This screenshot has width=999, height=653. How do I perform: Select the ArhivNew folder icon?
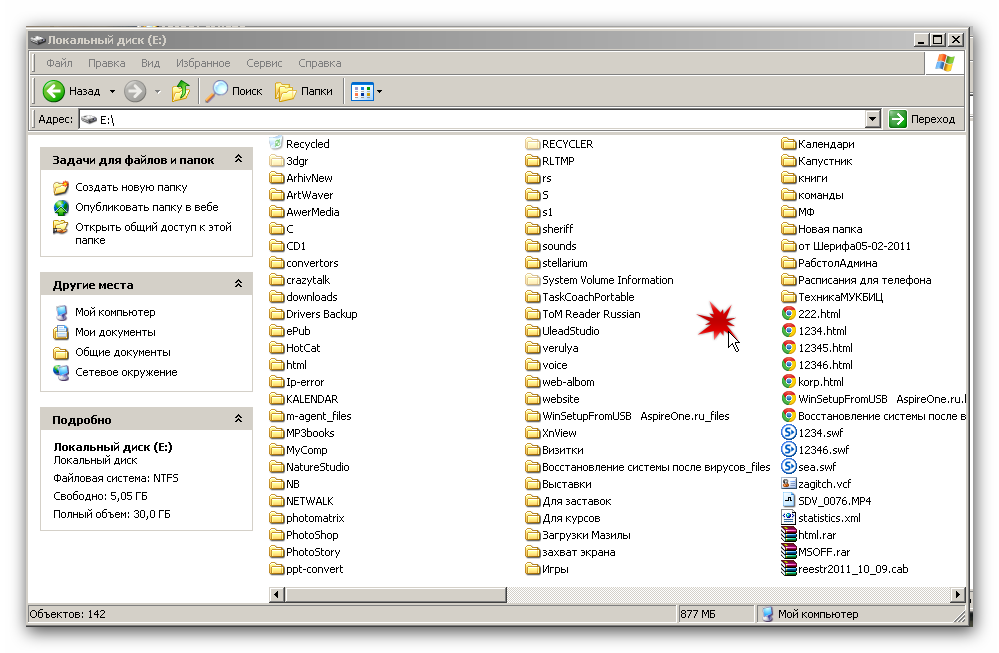pyautogui.click(x=276, y=178)
